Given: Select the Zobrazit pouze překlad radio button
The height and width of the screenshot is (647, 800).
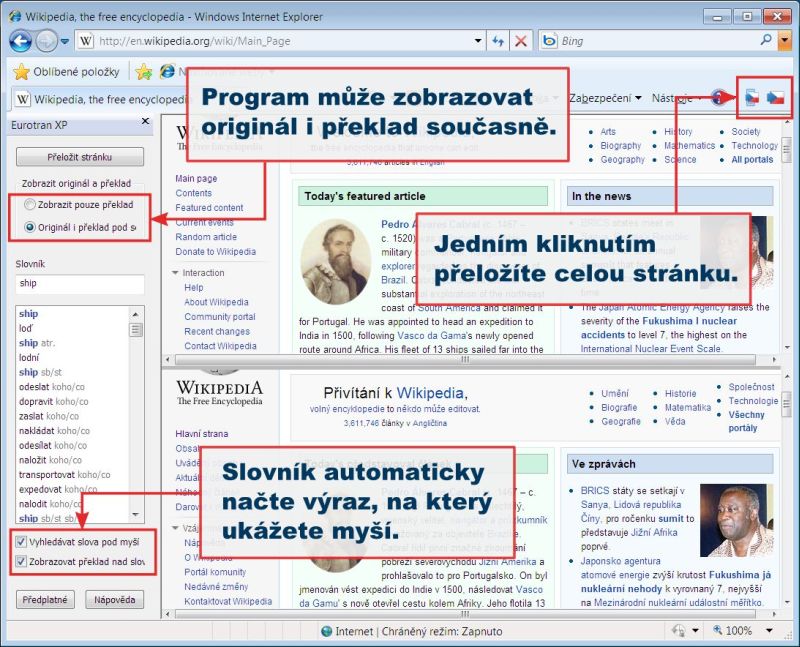Looking at the screenshot, I should click(28, 204).
